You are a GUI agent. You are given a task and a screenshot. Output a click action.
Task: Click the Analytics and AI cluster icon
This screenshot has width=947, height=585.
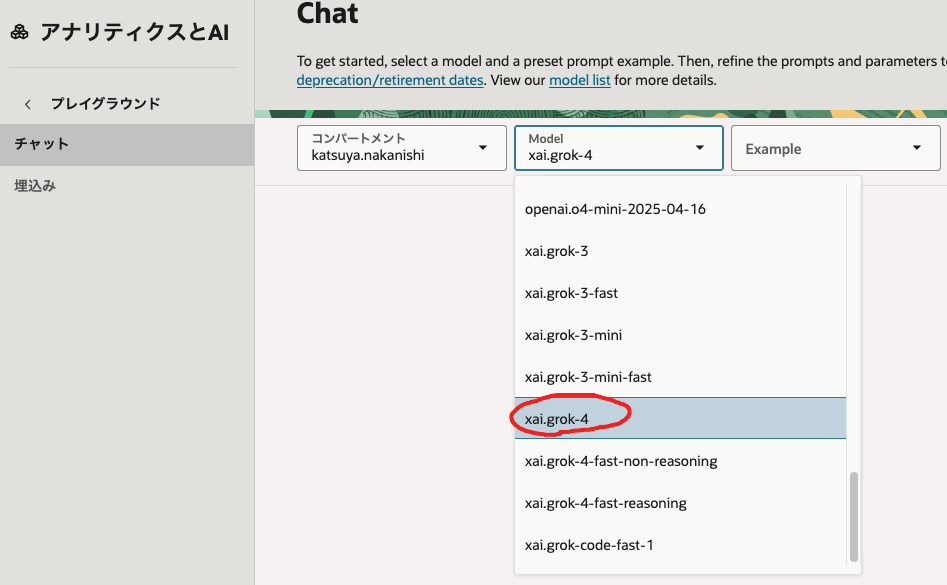19,32
